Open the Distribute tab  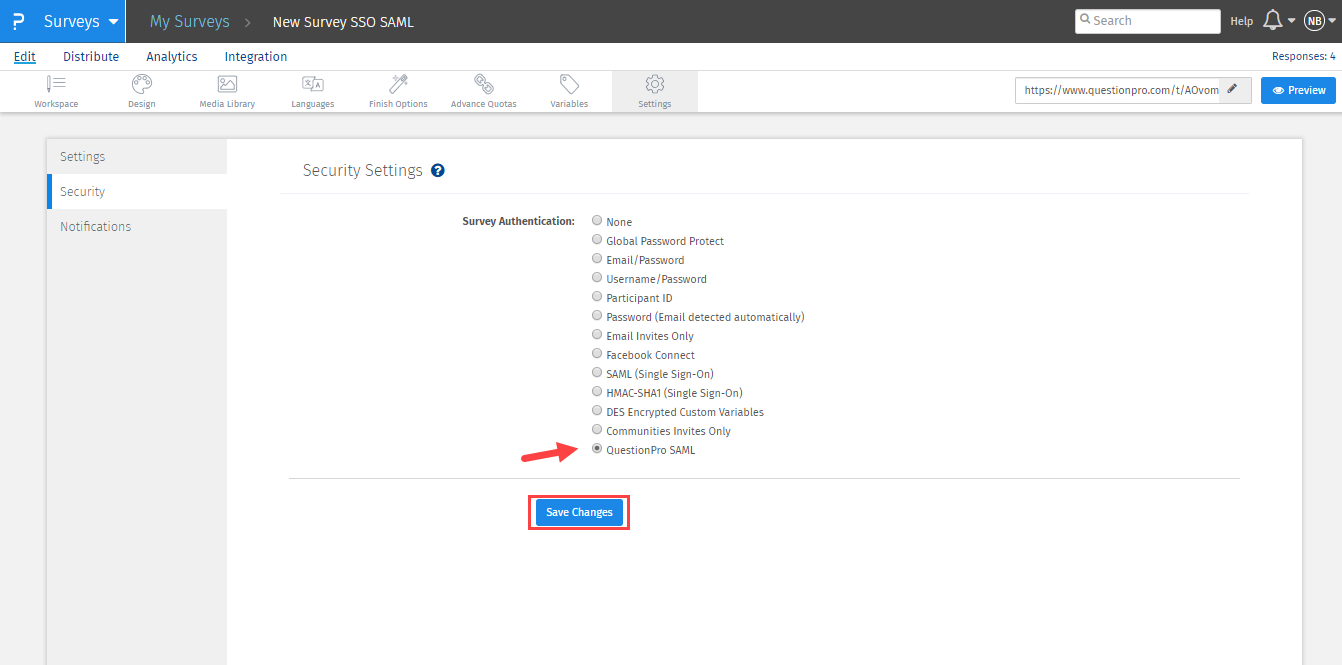90,56
